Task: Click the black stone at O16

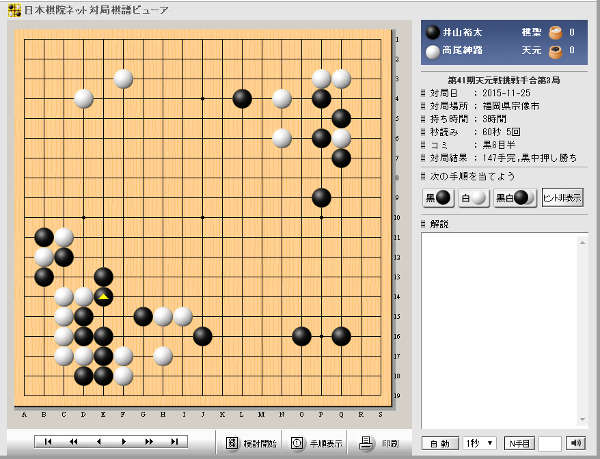Action: (302, 336)
